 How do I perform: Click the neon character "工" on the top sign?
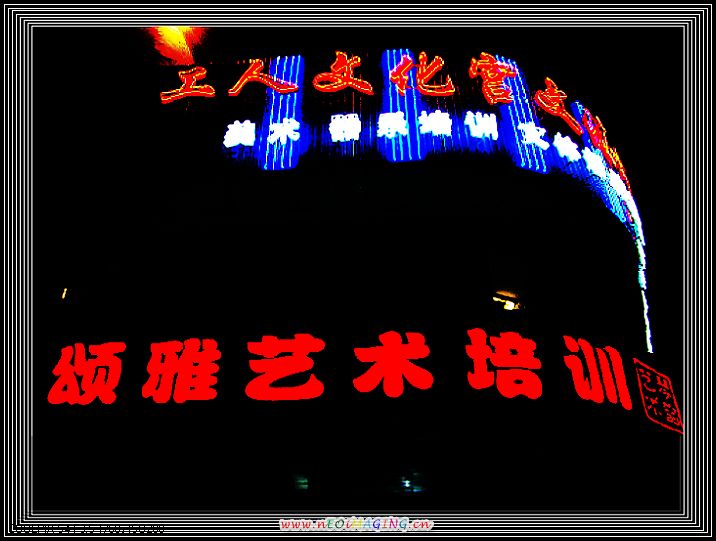point(187,84)
